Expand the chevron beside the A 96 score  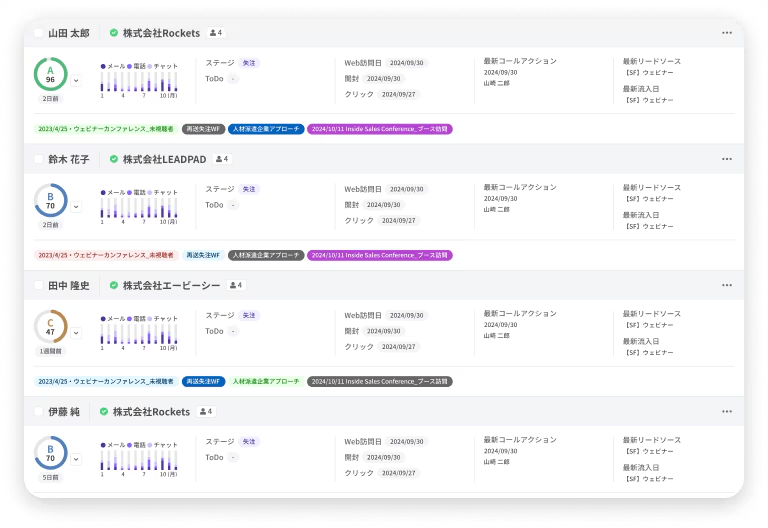[76, 80]
